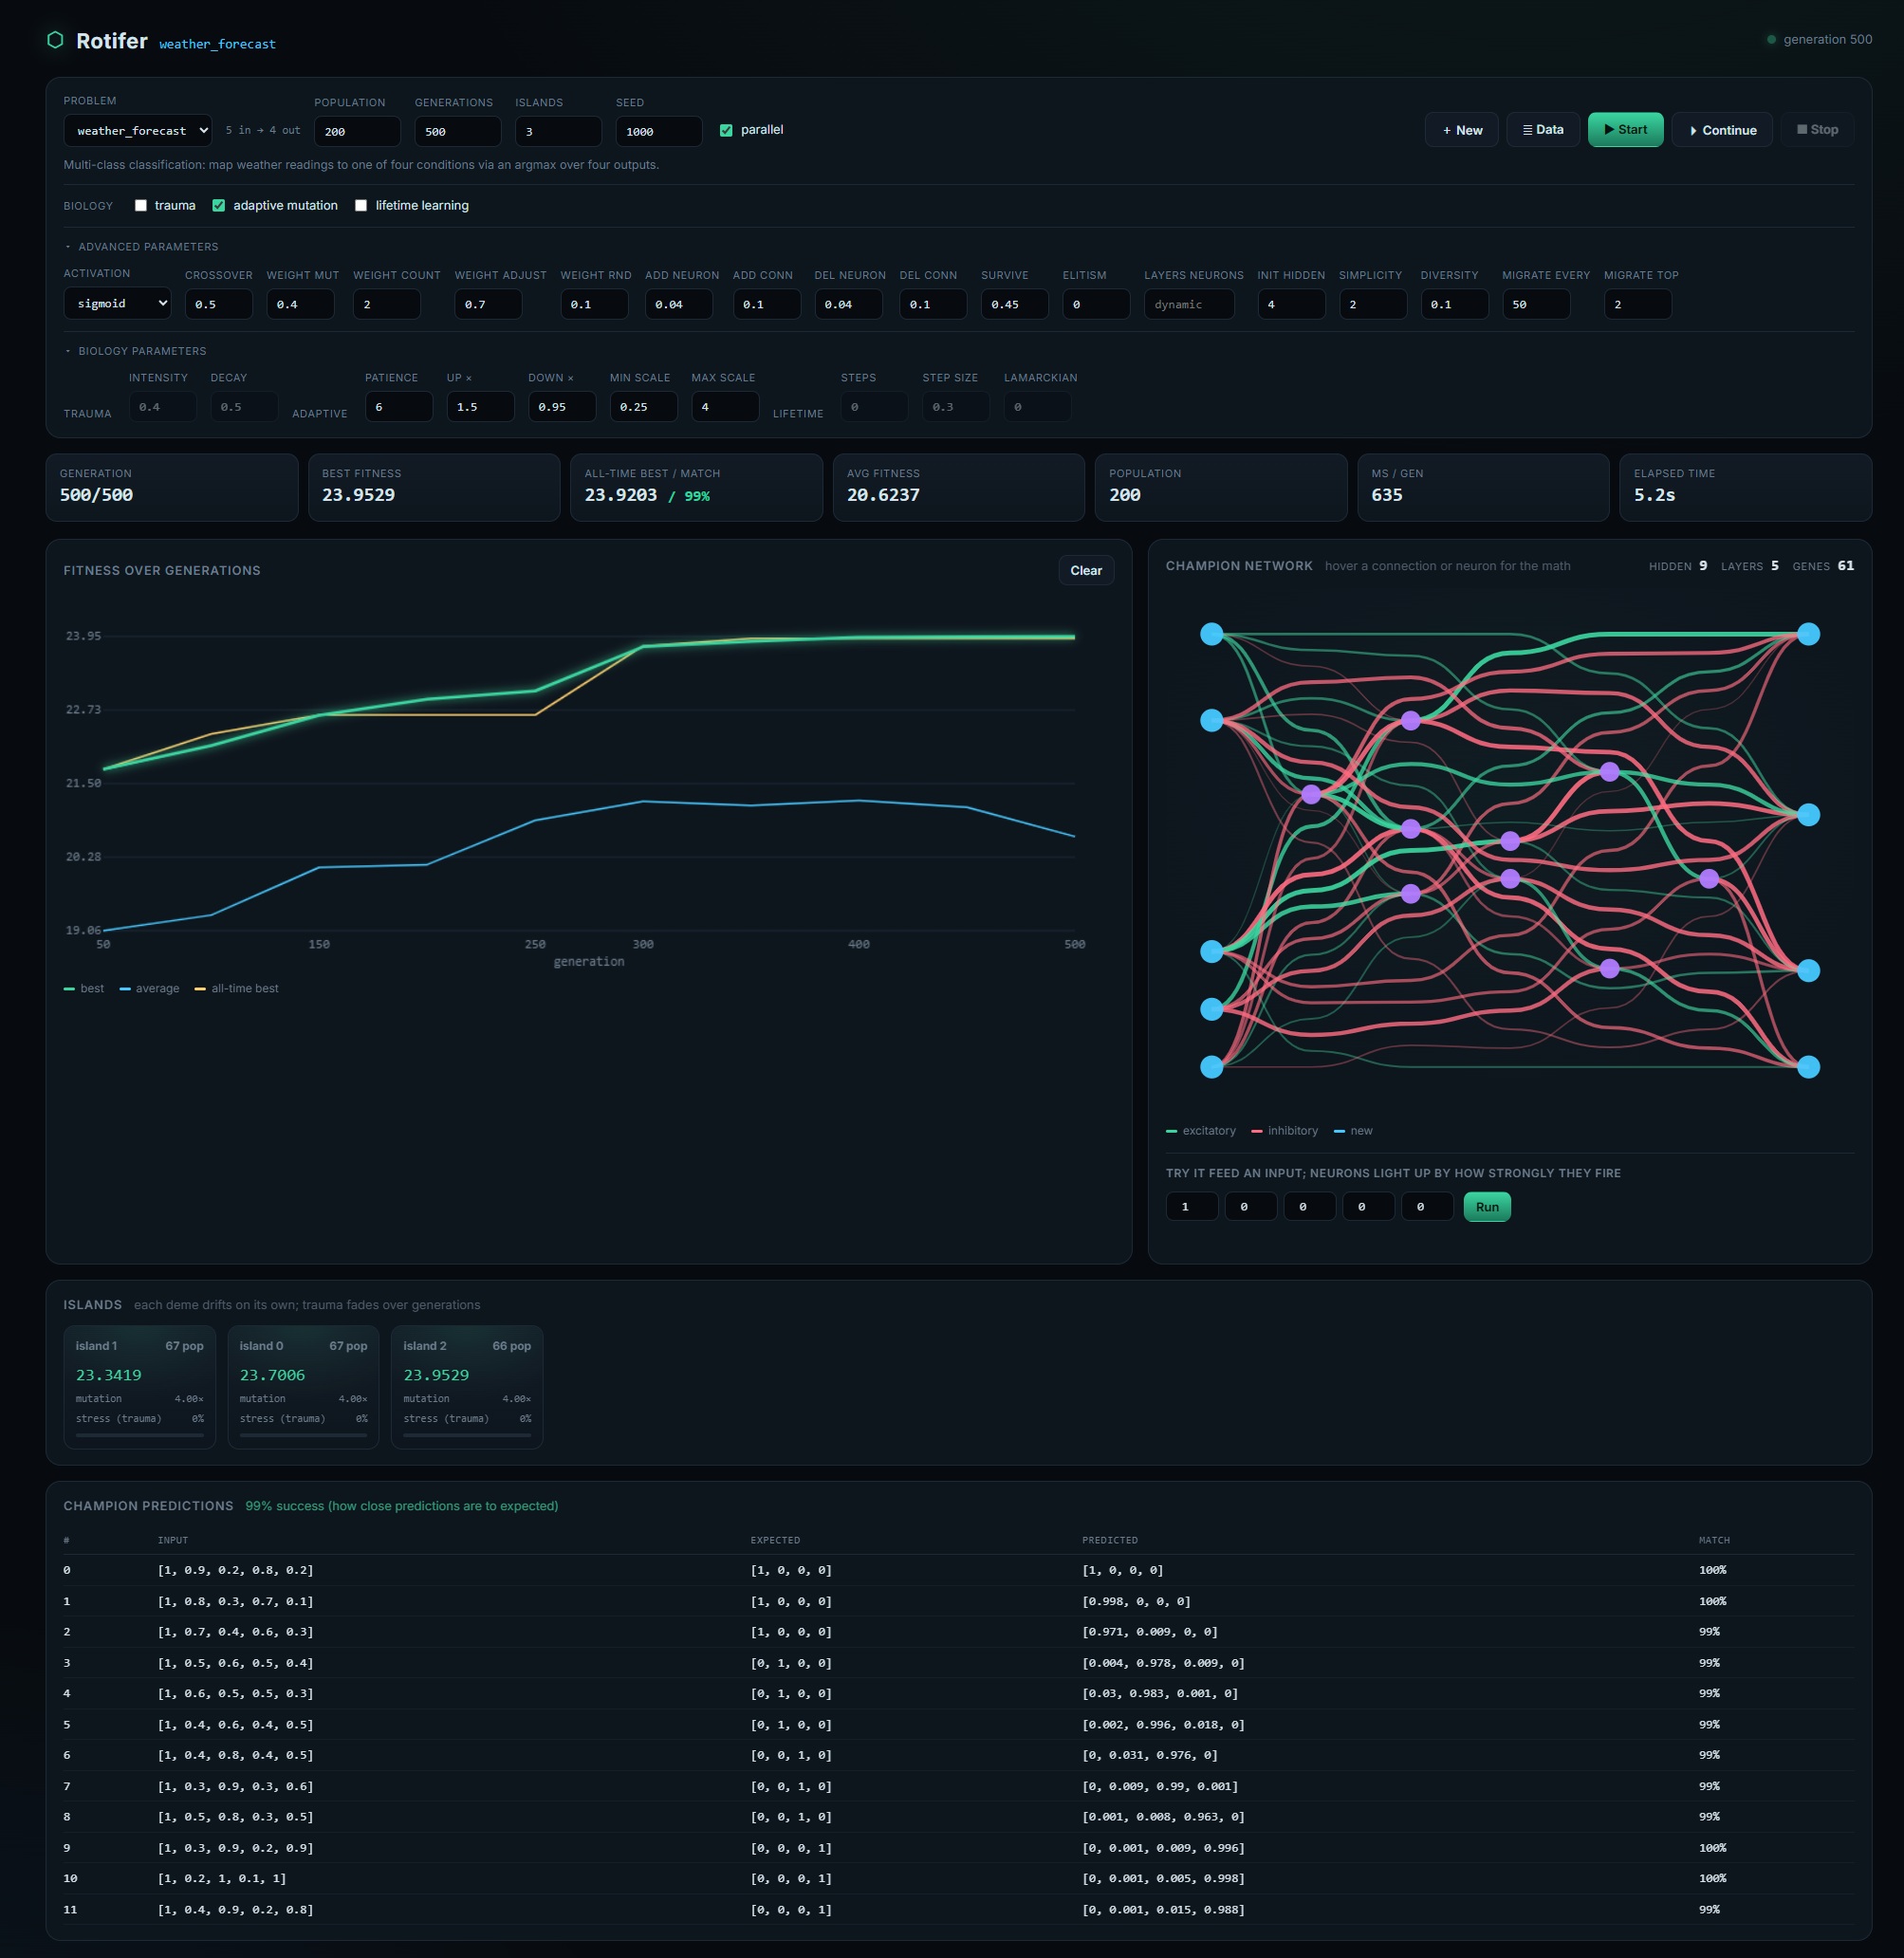Click the island 0 stress progress bar

[303, 1435]
